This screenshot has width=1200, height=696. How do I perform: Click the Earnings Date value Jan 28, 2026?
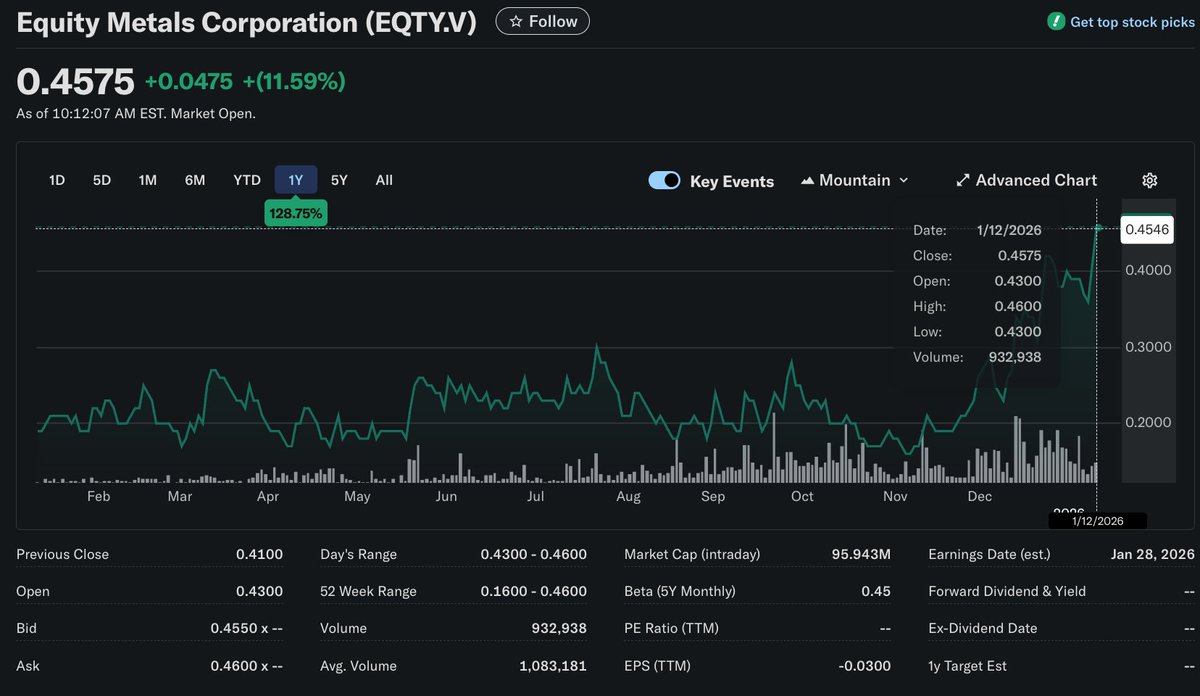(x=1153, y=554)
